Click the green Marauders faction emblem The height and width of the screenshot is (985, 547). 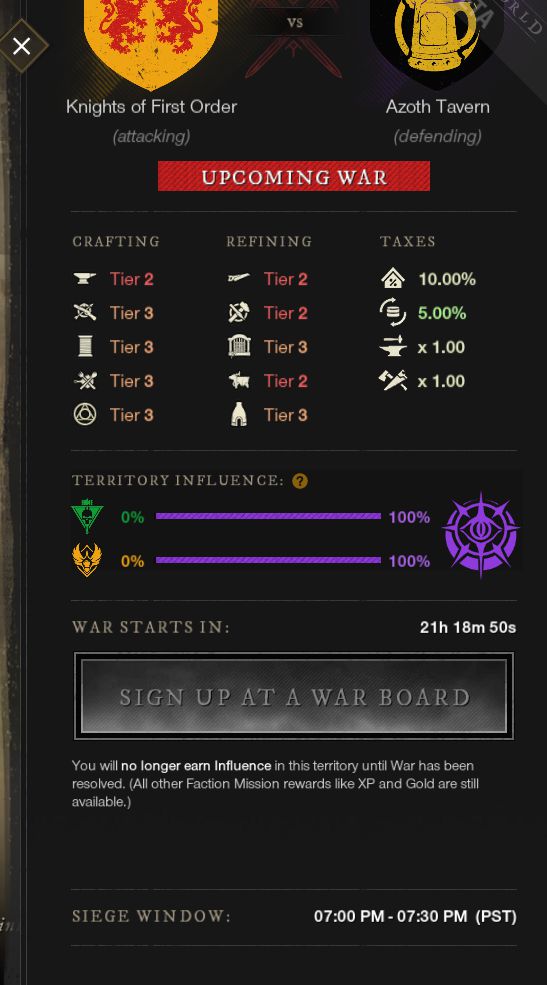[x=87, y=516]
